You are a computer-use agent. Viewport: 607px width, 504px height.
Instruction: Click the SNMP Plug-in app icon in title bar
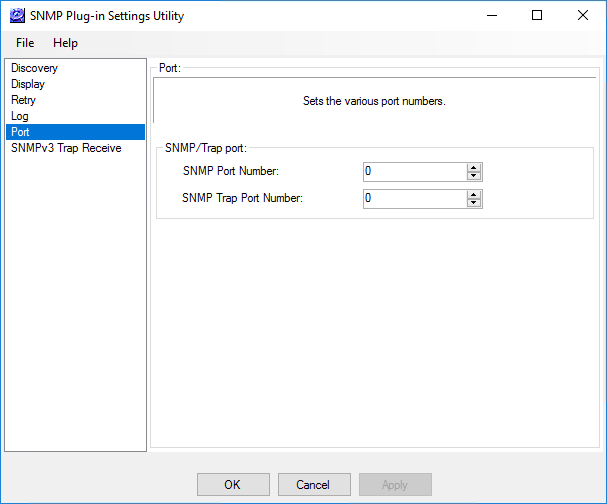tap(16, 16)
